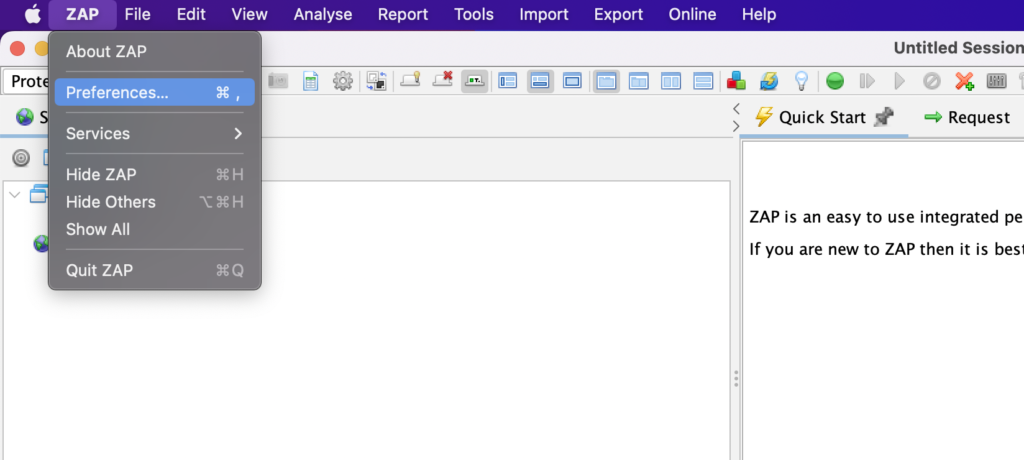Viewport: 1024px width, 460px height.
Task: Select the Contexts windows icon in tree
Action: pos(39,194)
